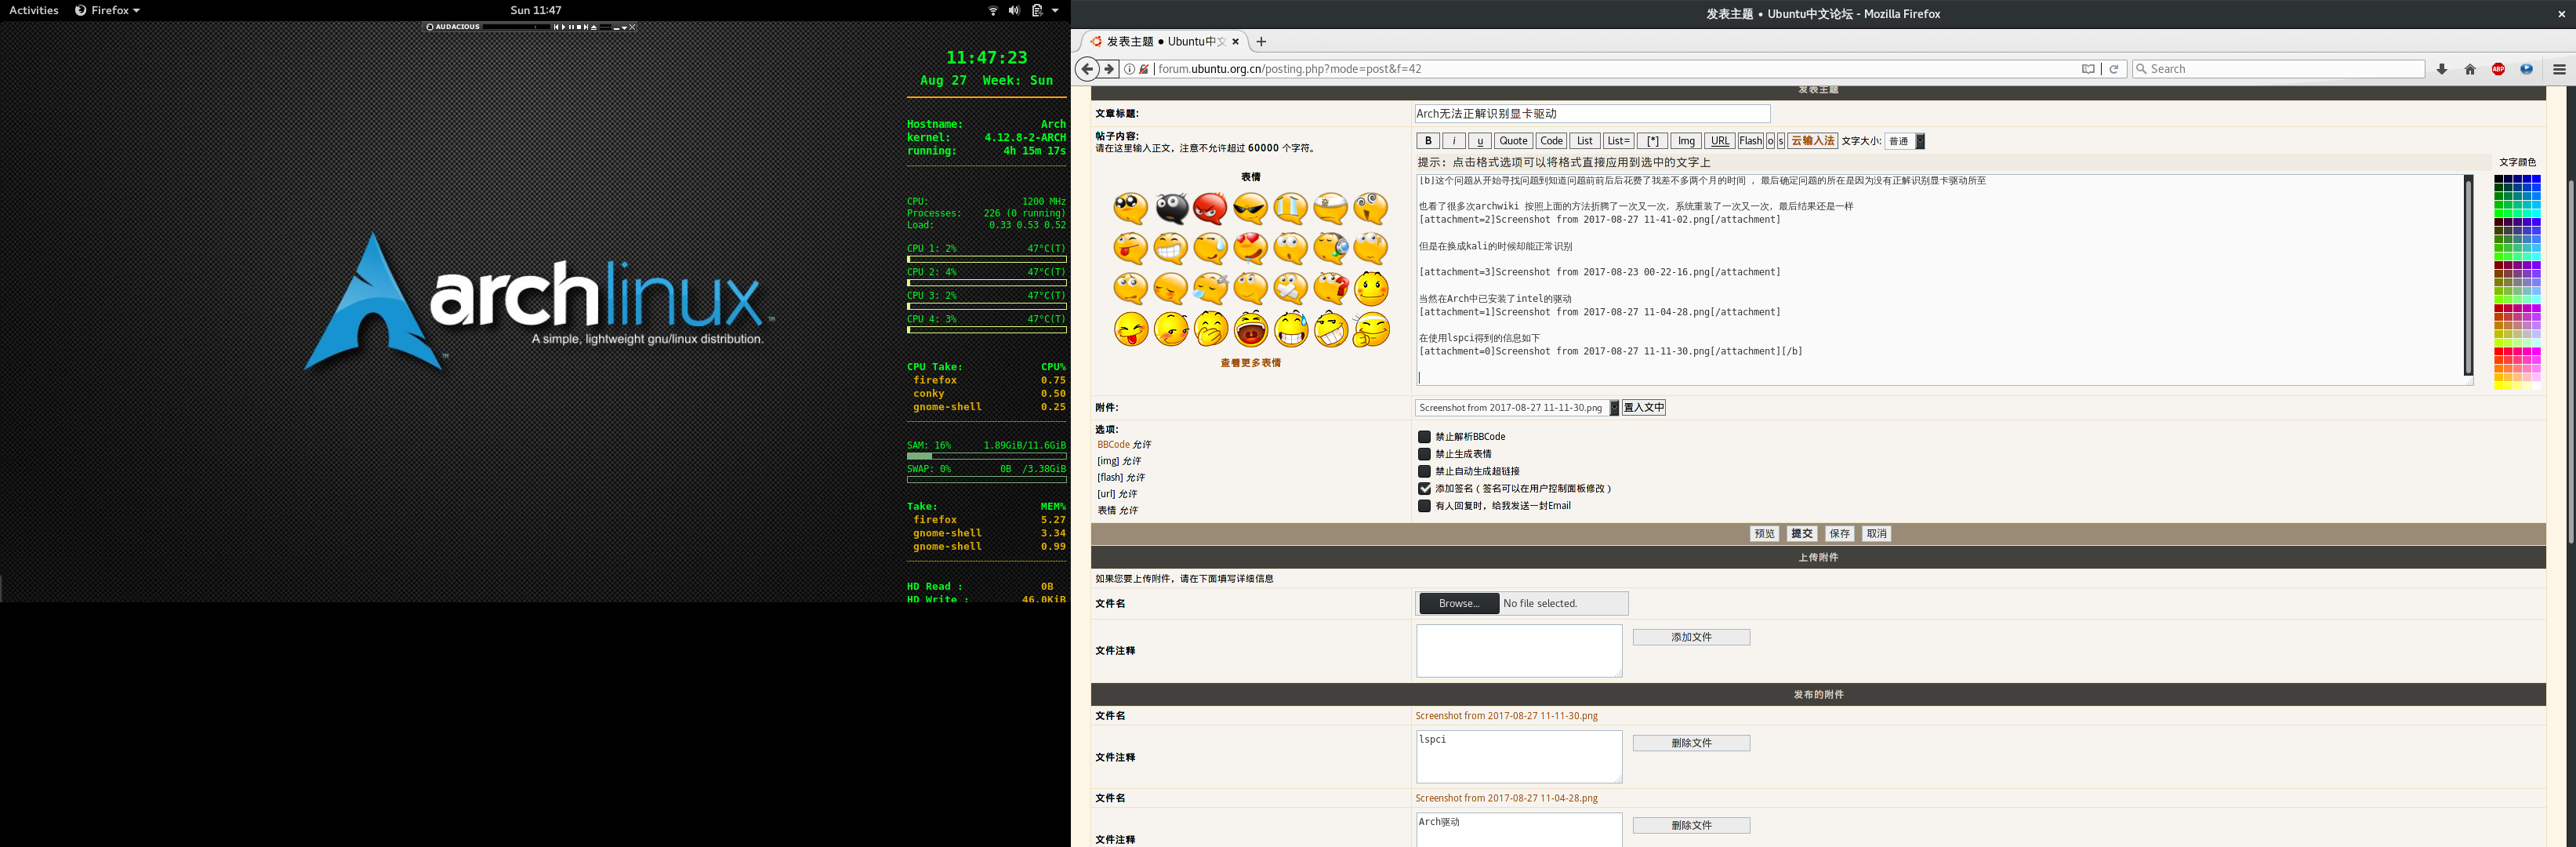The image size is (2576, 847).
Task: Open the Adblock Plus extension icon
Action: point(2498,69)
